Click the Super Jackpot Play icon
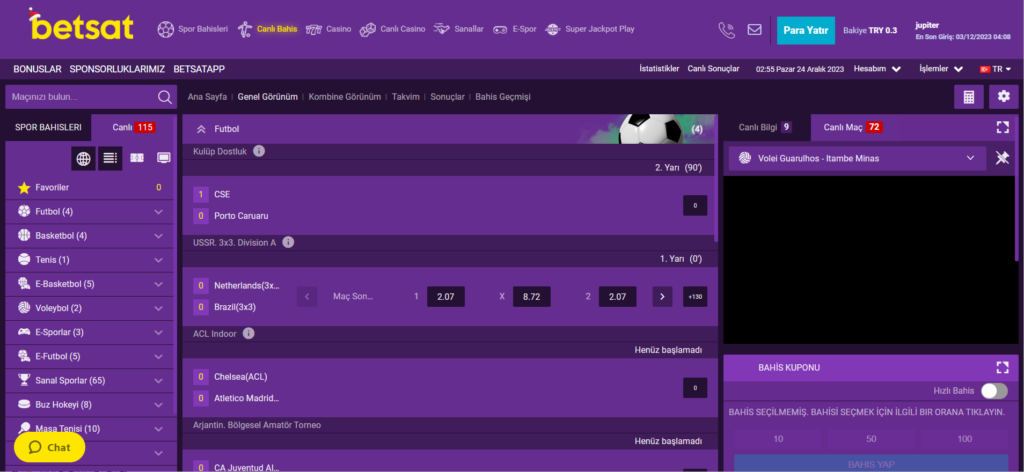 (552, 29)
